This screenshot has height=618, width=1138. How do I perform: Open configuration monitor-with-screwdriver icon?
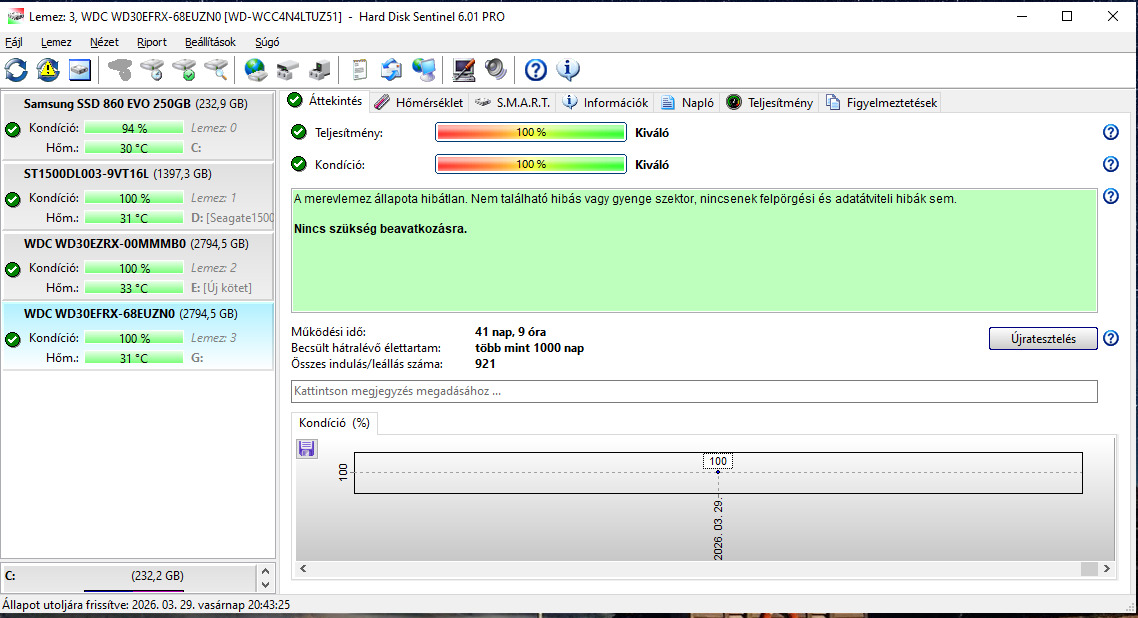coord(463,70)
